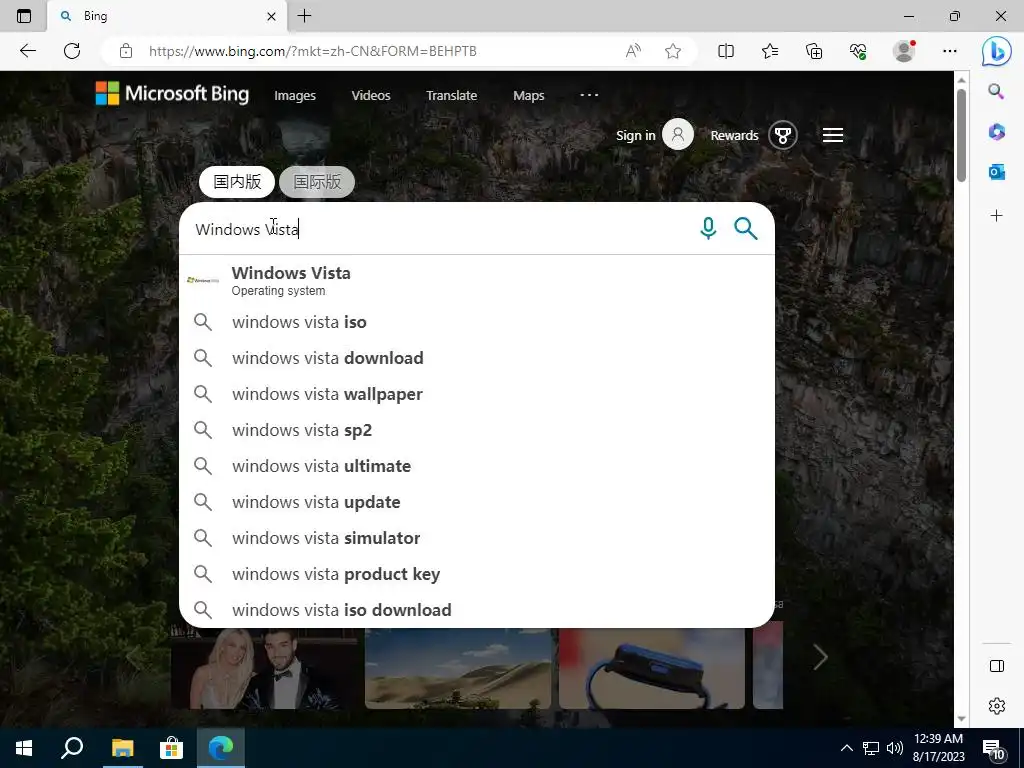Click the Bing Rewards trophy icon
Image resolution: width=1024 pixels, height=768 pixels.
click(782, 135)
